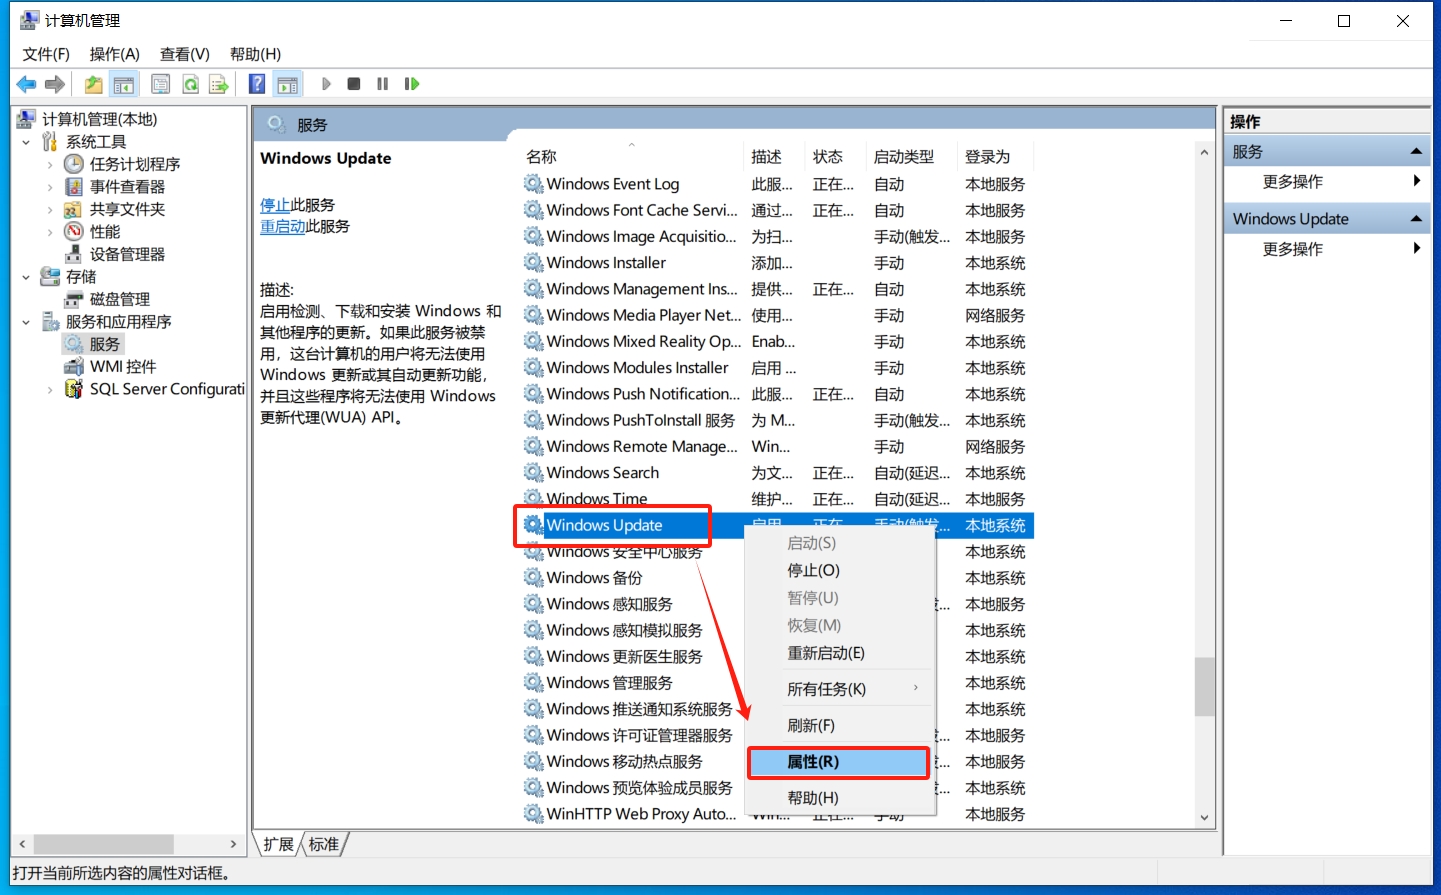The image size is (1441, 895).
Task: Select 计算机管理(本地) root node
Action: 99,119
